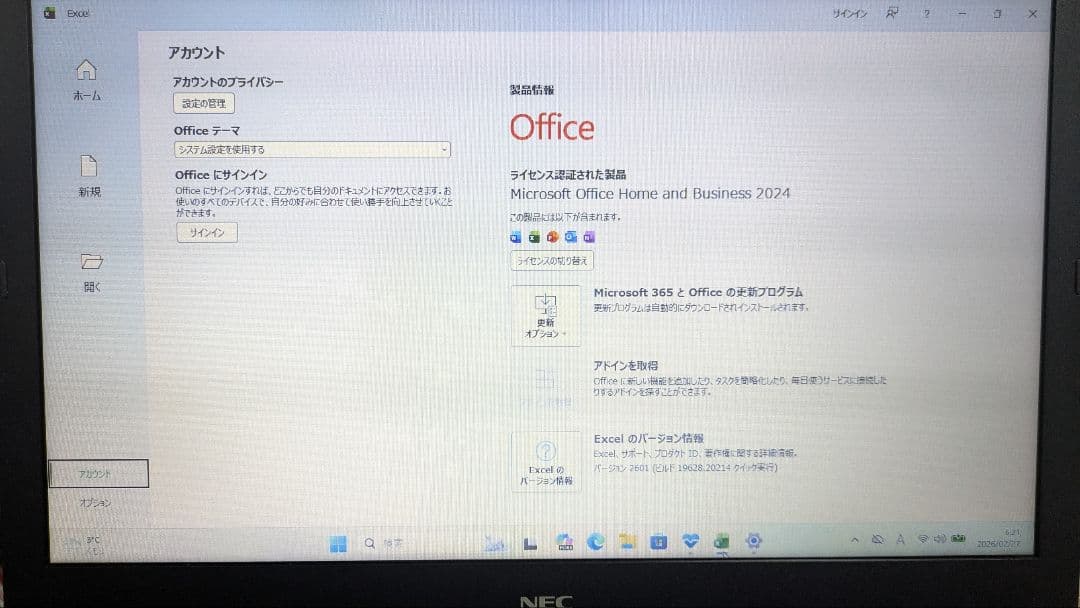Select the ホーム icon in the sidebar
The image size is (1080, 608).
[88, 72]
